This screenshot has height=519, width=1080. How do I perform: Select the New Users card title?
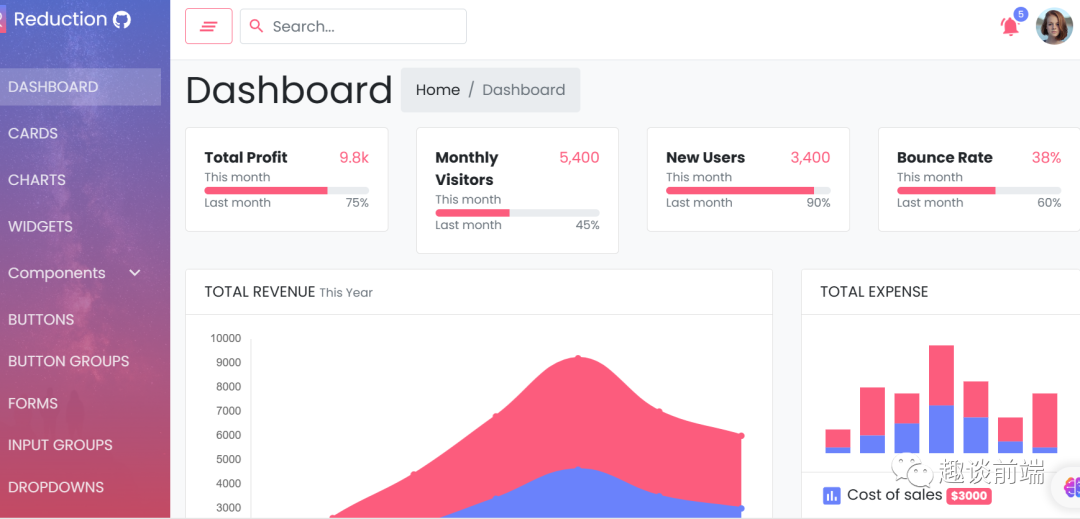pyautogui.click(x=705, y=158)
